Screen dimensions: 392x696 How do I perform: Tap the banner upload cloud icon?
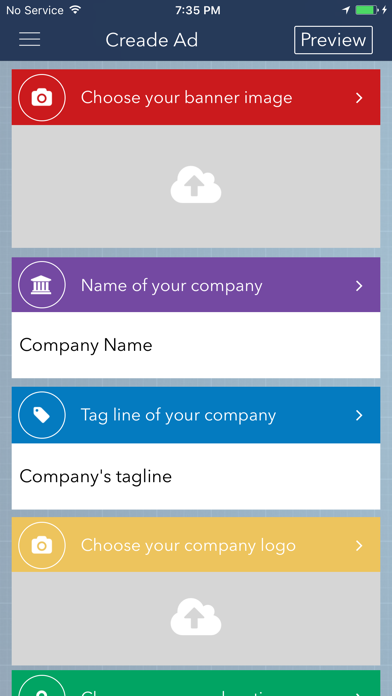[196, 185]
